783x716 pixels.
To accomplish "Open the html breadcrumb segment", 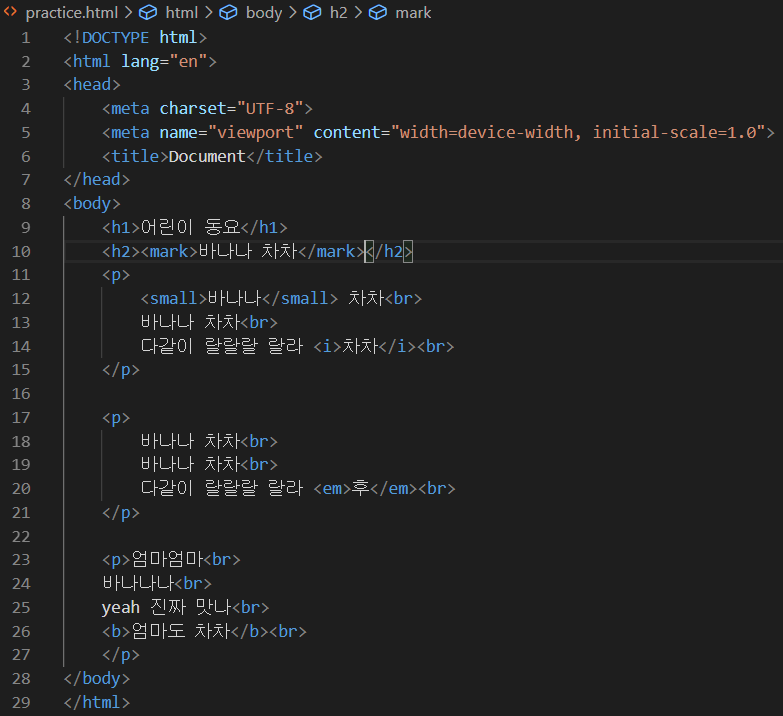I will pyautogui.click(x=182, y=12).
